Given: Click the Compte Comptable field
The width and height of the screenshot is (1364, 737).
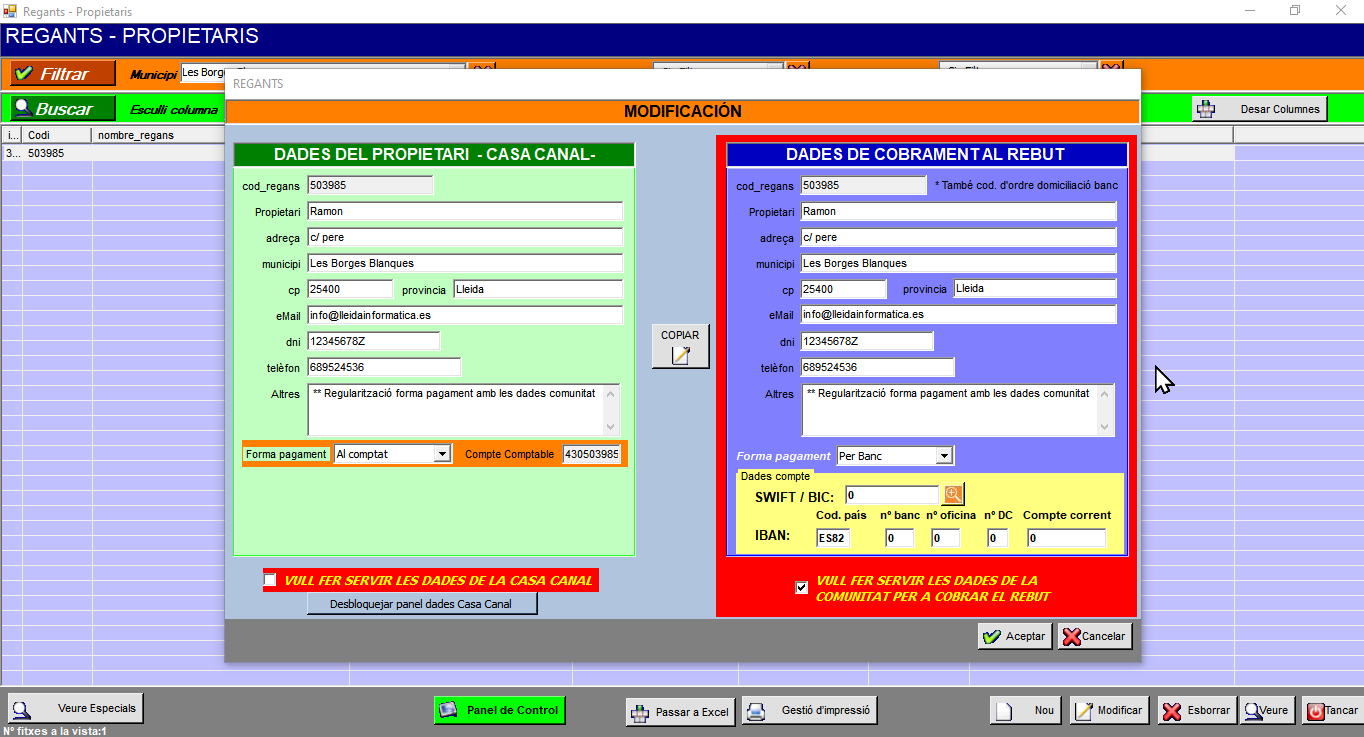Looking at the screenshot, I should click(x=592, y=454).
